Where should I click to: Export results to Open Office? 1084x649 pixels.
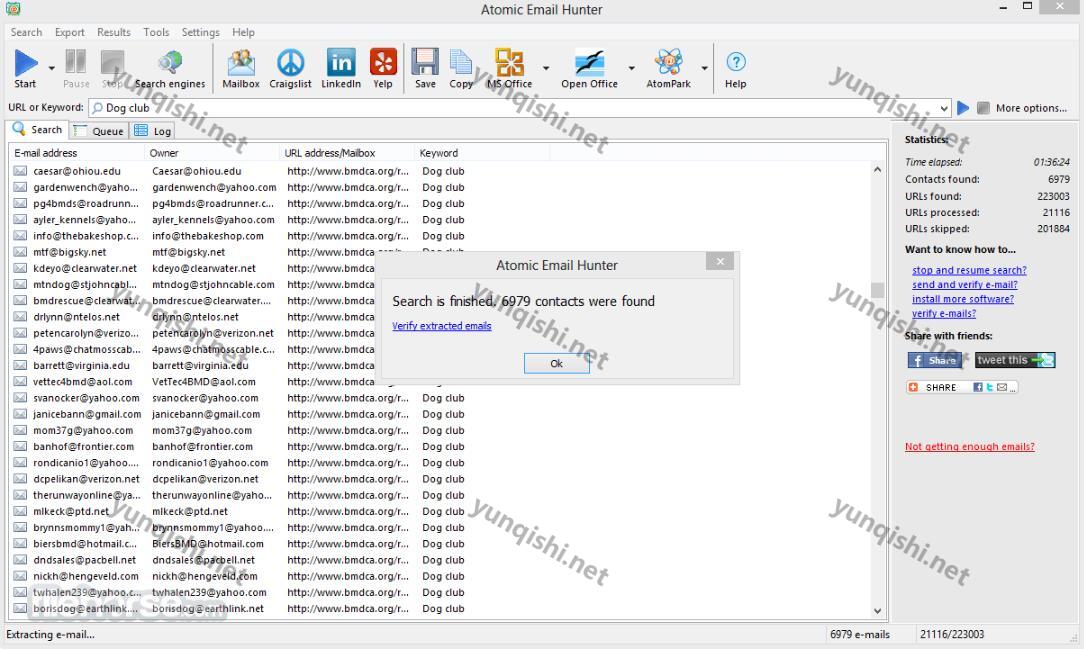(589, 68)
